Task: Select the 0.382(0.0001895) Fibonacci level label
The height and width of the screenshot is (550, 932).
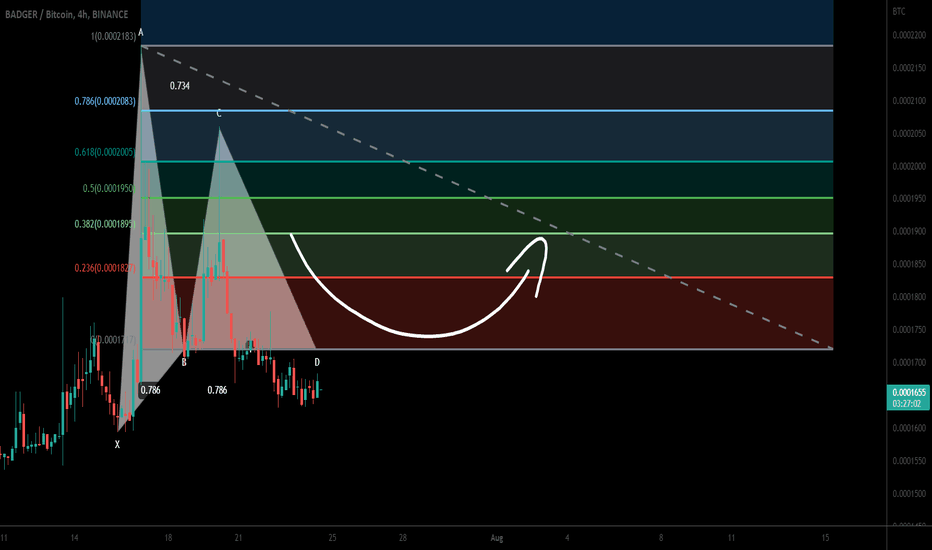Action: tap(105, 224)
